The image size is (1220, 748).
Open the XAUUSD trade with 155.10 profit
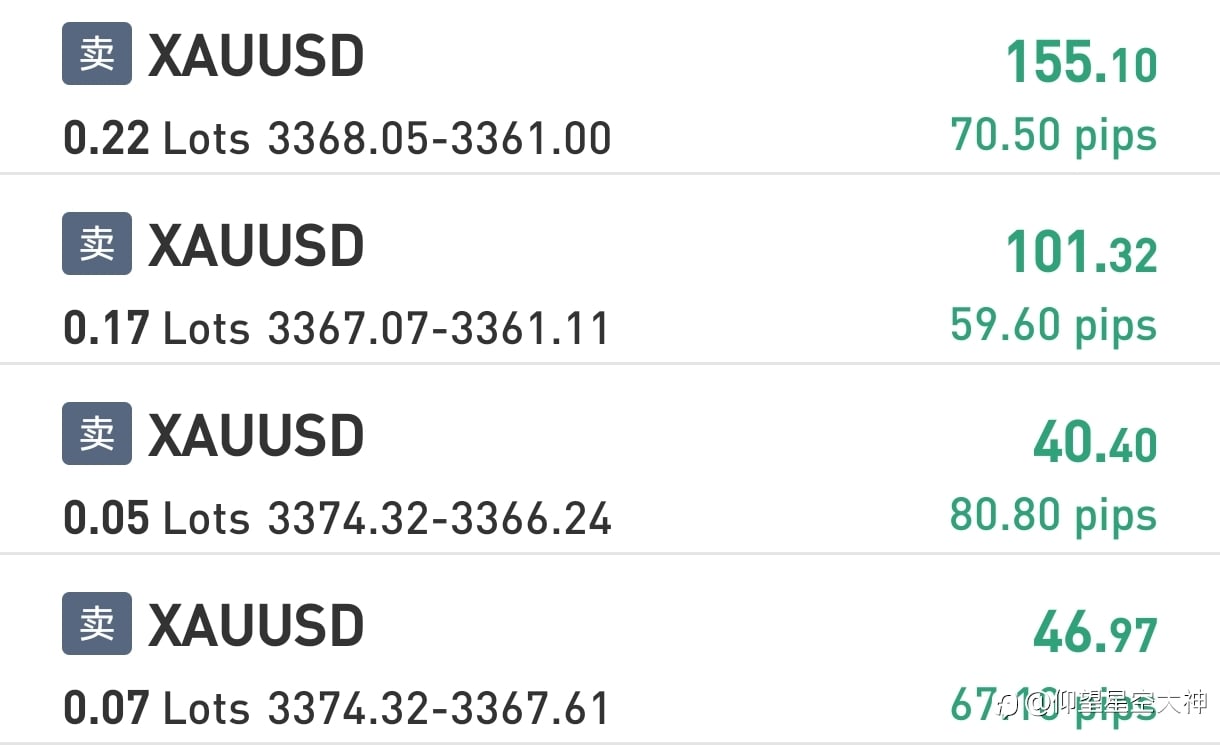[610, 87]
